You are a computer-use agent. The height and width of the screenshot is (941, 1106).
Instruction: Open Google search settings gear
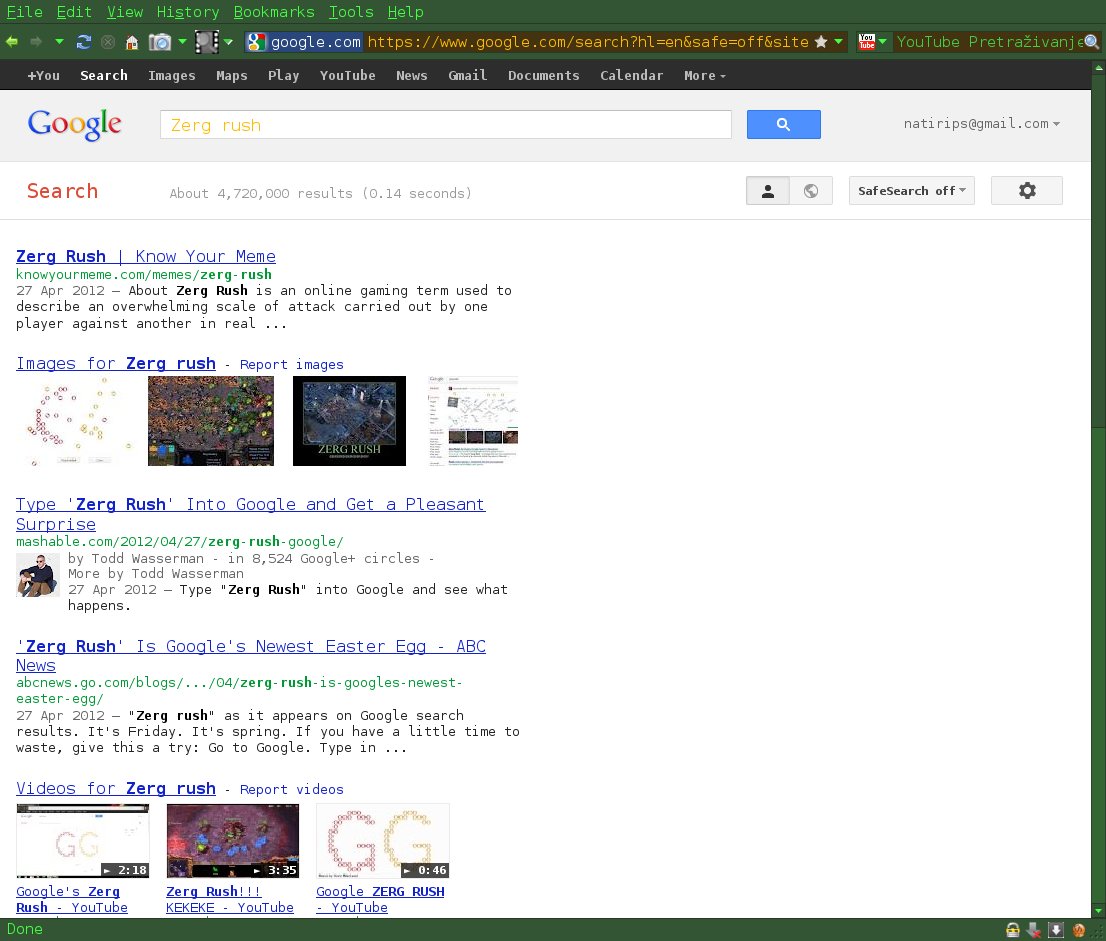(x=1026, y=191)
